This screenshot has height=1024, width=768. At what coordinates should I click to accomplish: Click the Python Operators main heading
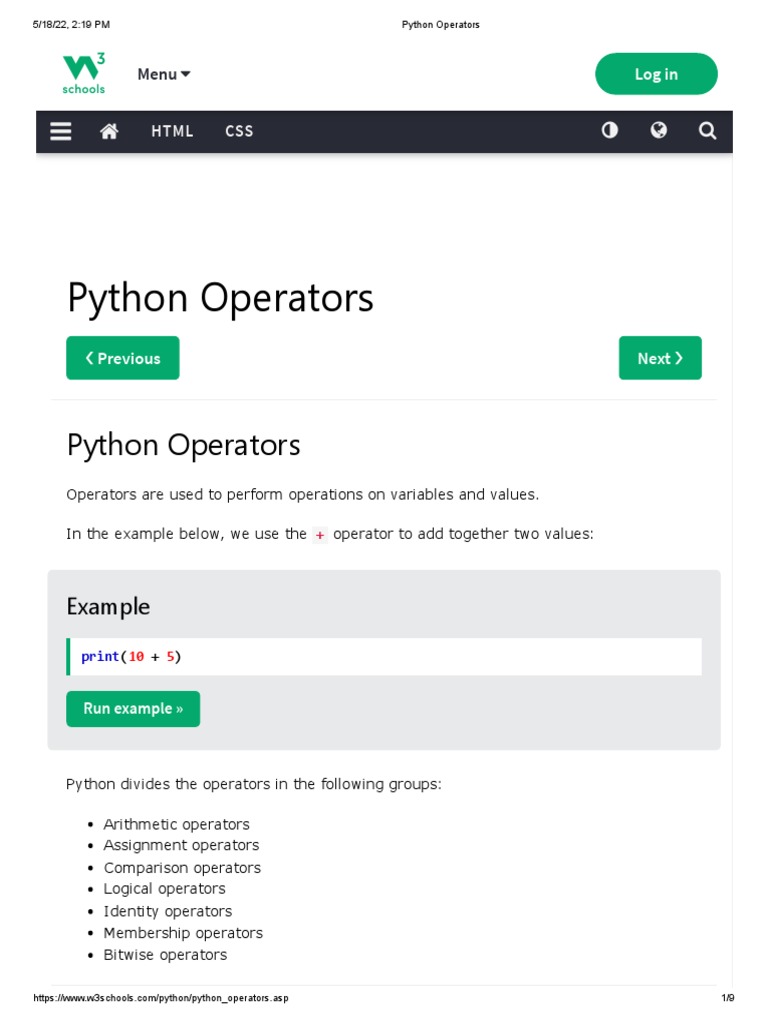[x=220, y=298]
